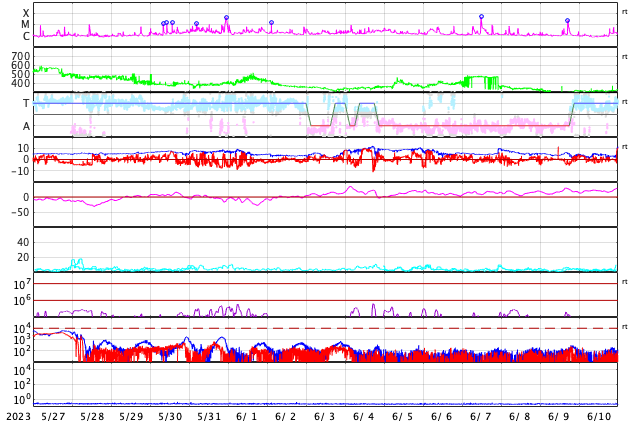Click the 40 axis tick label

(23, 242)
